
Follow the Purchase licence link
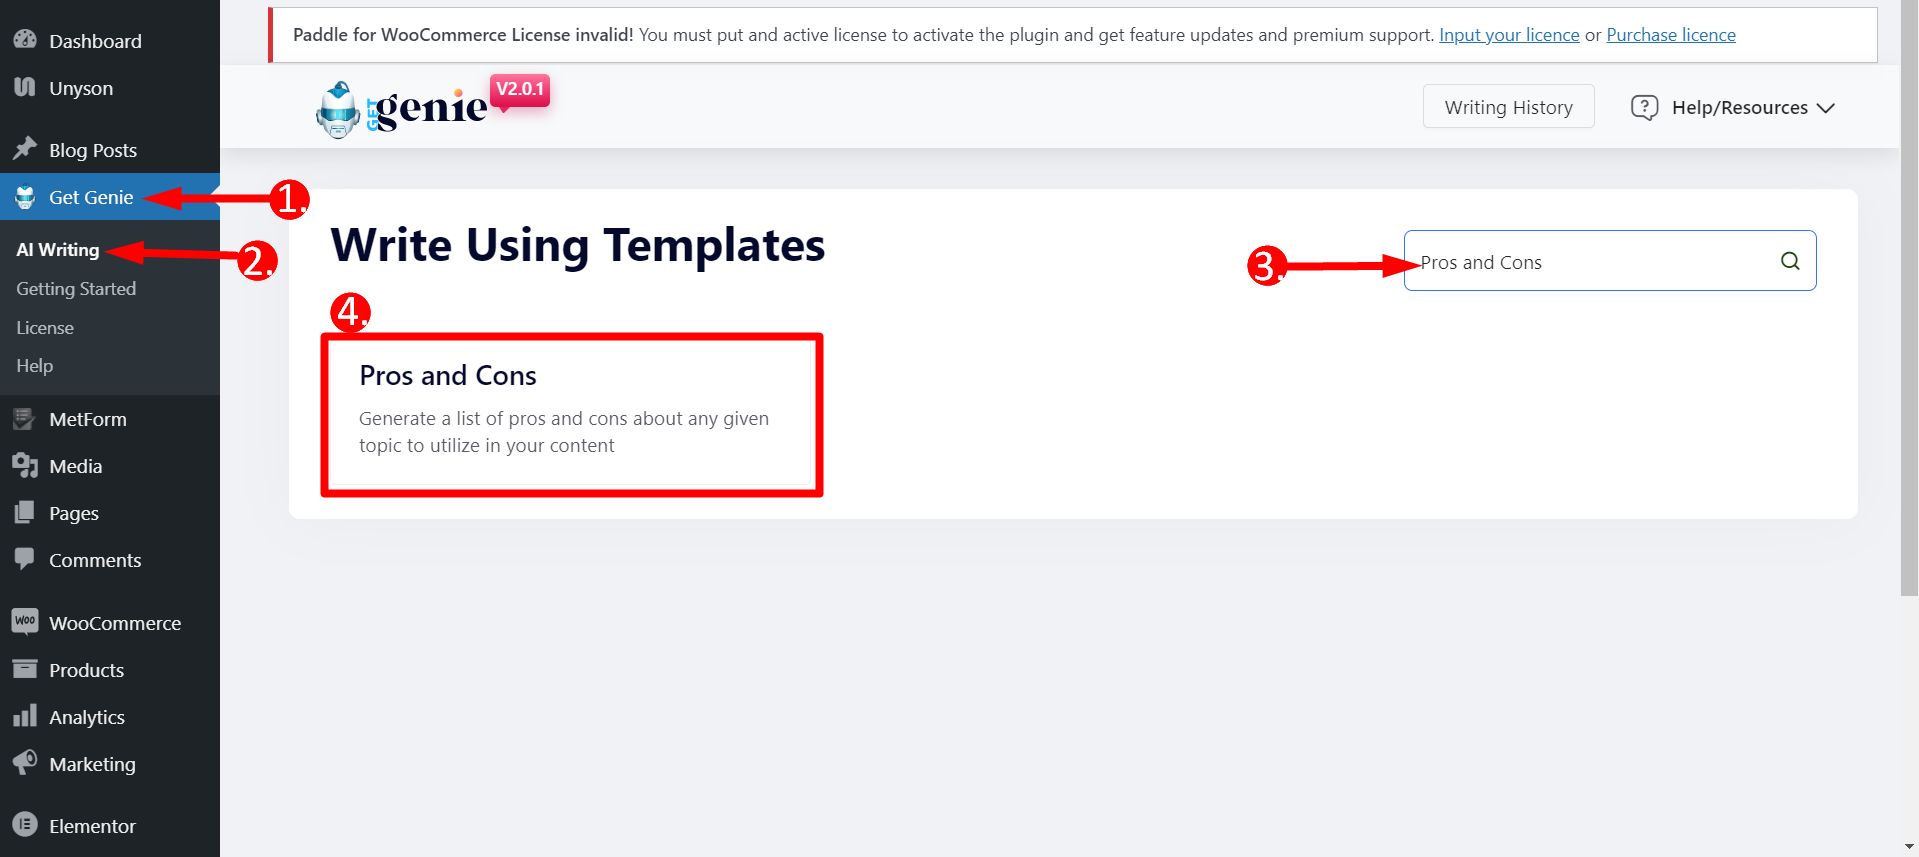coord(1671,35)
